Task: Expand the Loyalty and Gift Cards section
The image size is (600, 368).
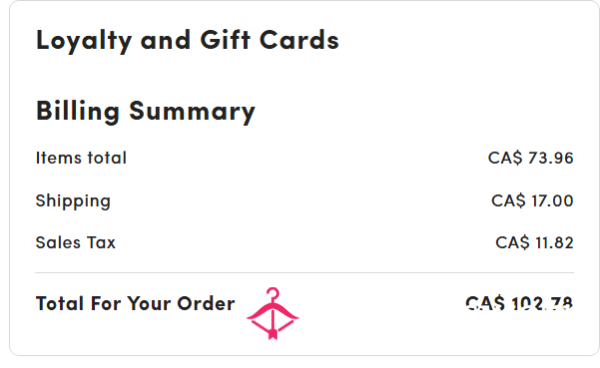Action: pos(188,41)
